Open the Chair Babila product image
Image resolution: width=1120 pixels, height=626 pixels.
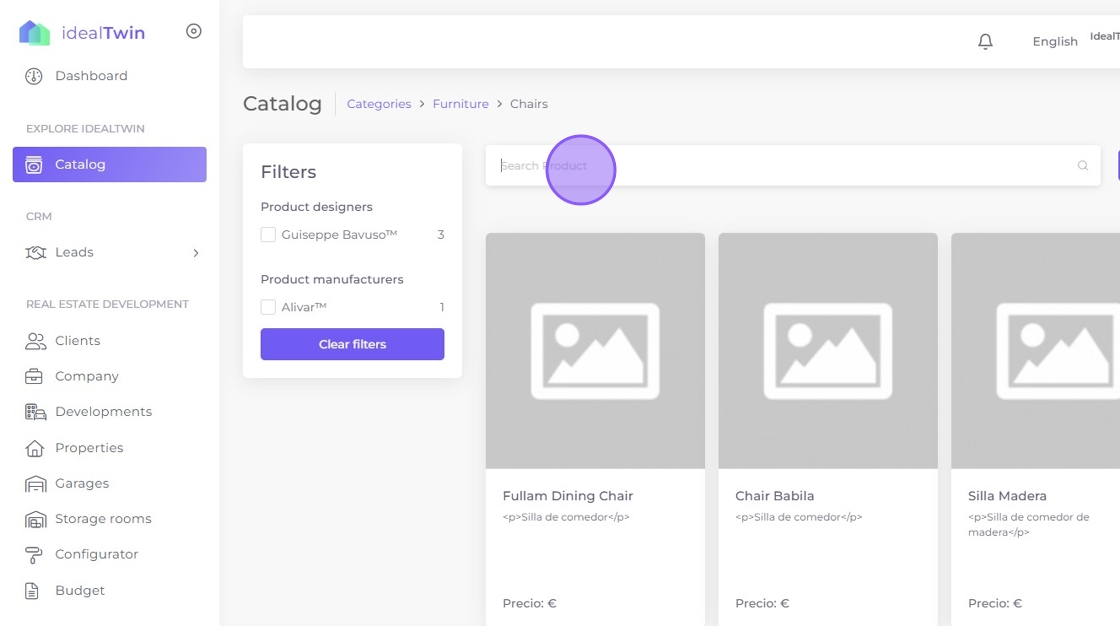point(827,351)
